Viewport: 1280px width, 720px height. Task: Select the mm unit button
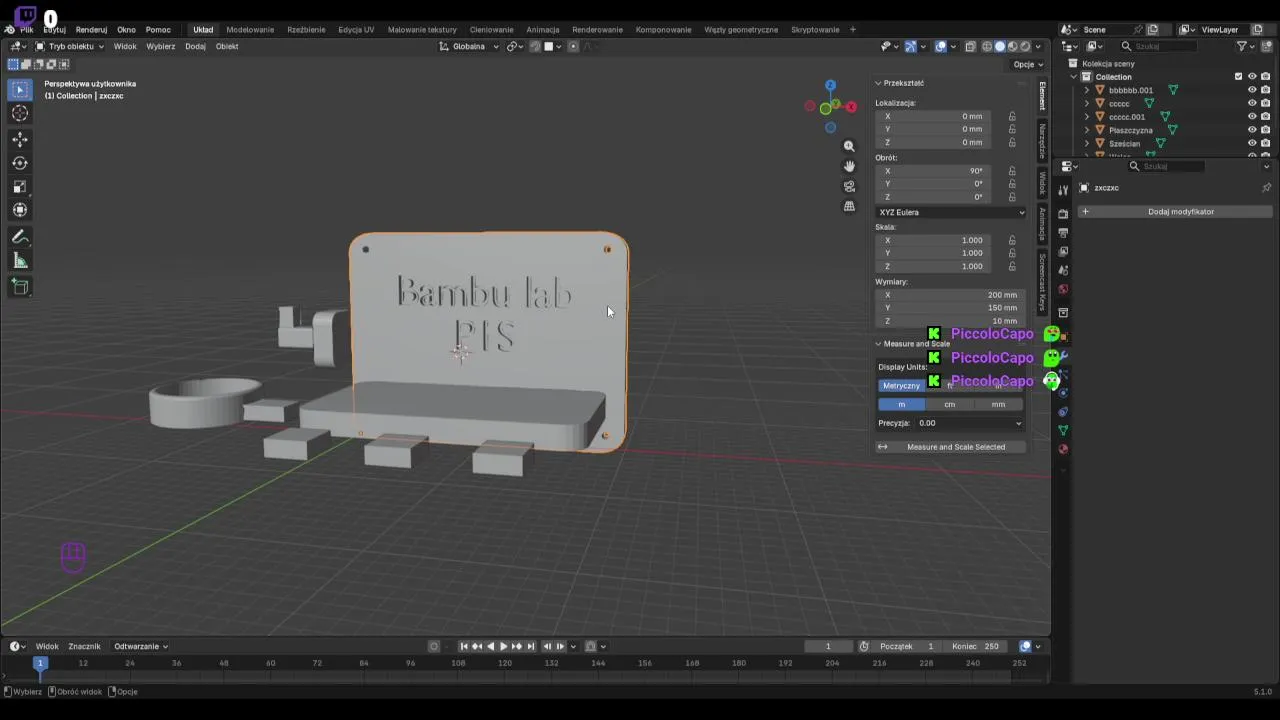click(x=999, y=404)
